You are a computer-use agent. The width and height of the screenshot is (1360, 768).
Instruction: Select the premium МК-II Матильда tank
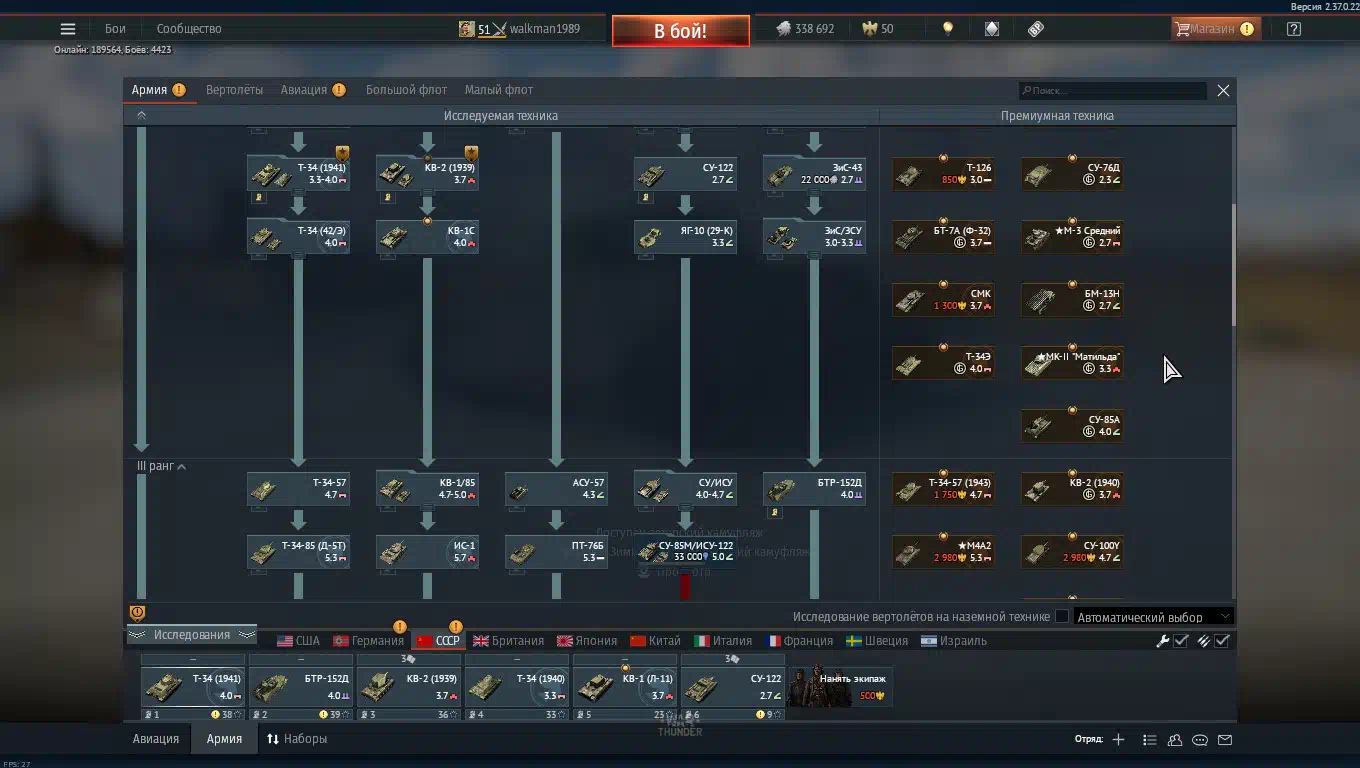tap(1072, 362)
